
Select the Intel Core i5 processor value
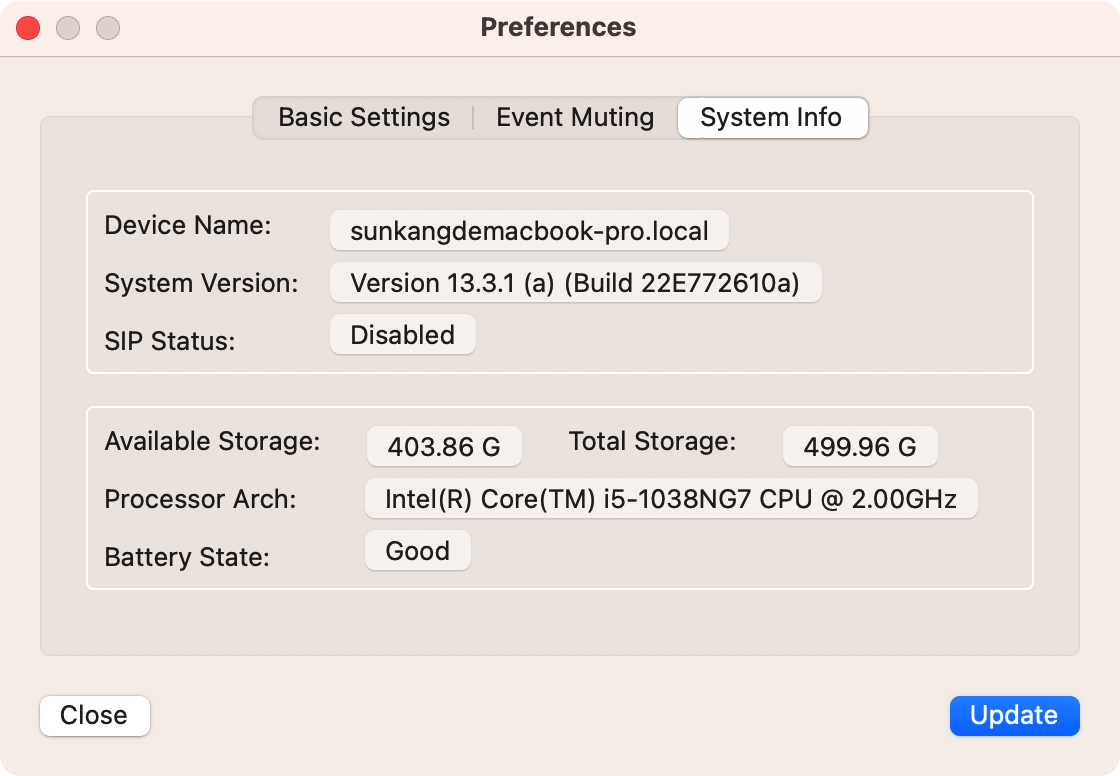670,499
